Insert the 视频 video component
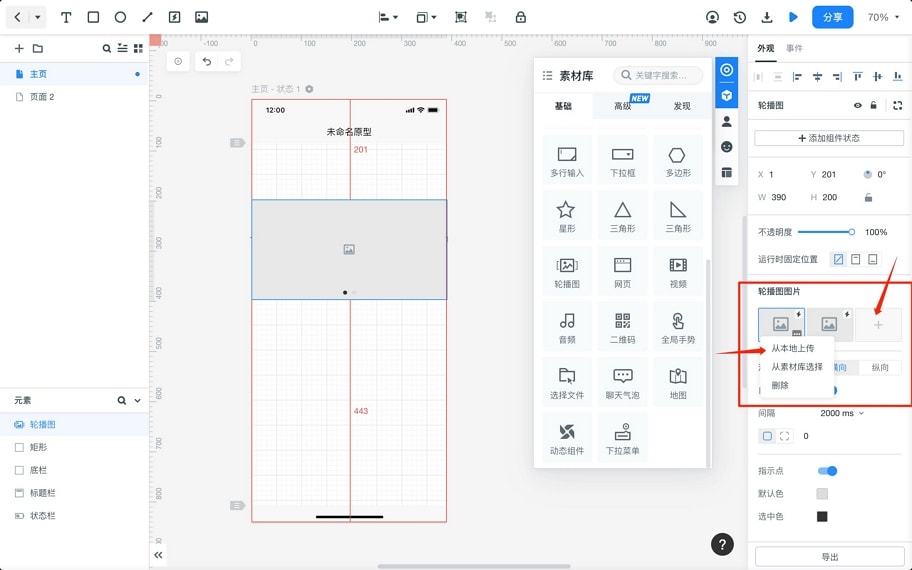 [678, 272]
